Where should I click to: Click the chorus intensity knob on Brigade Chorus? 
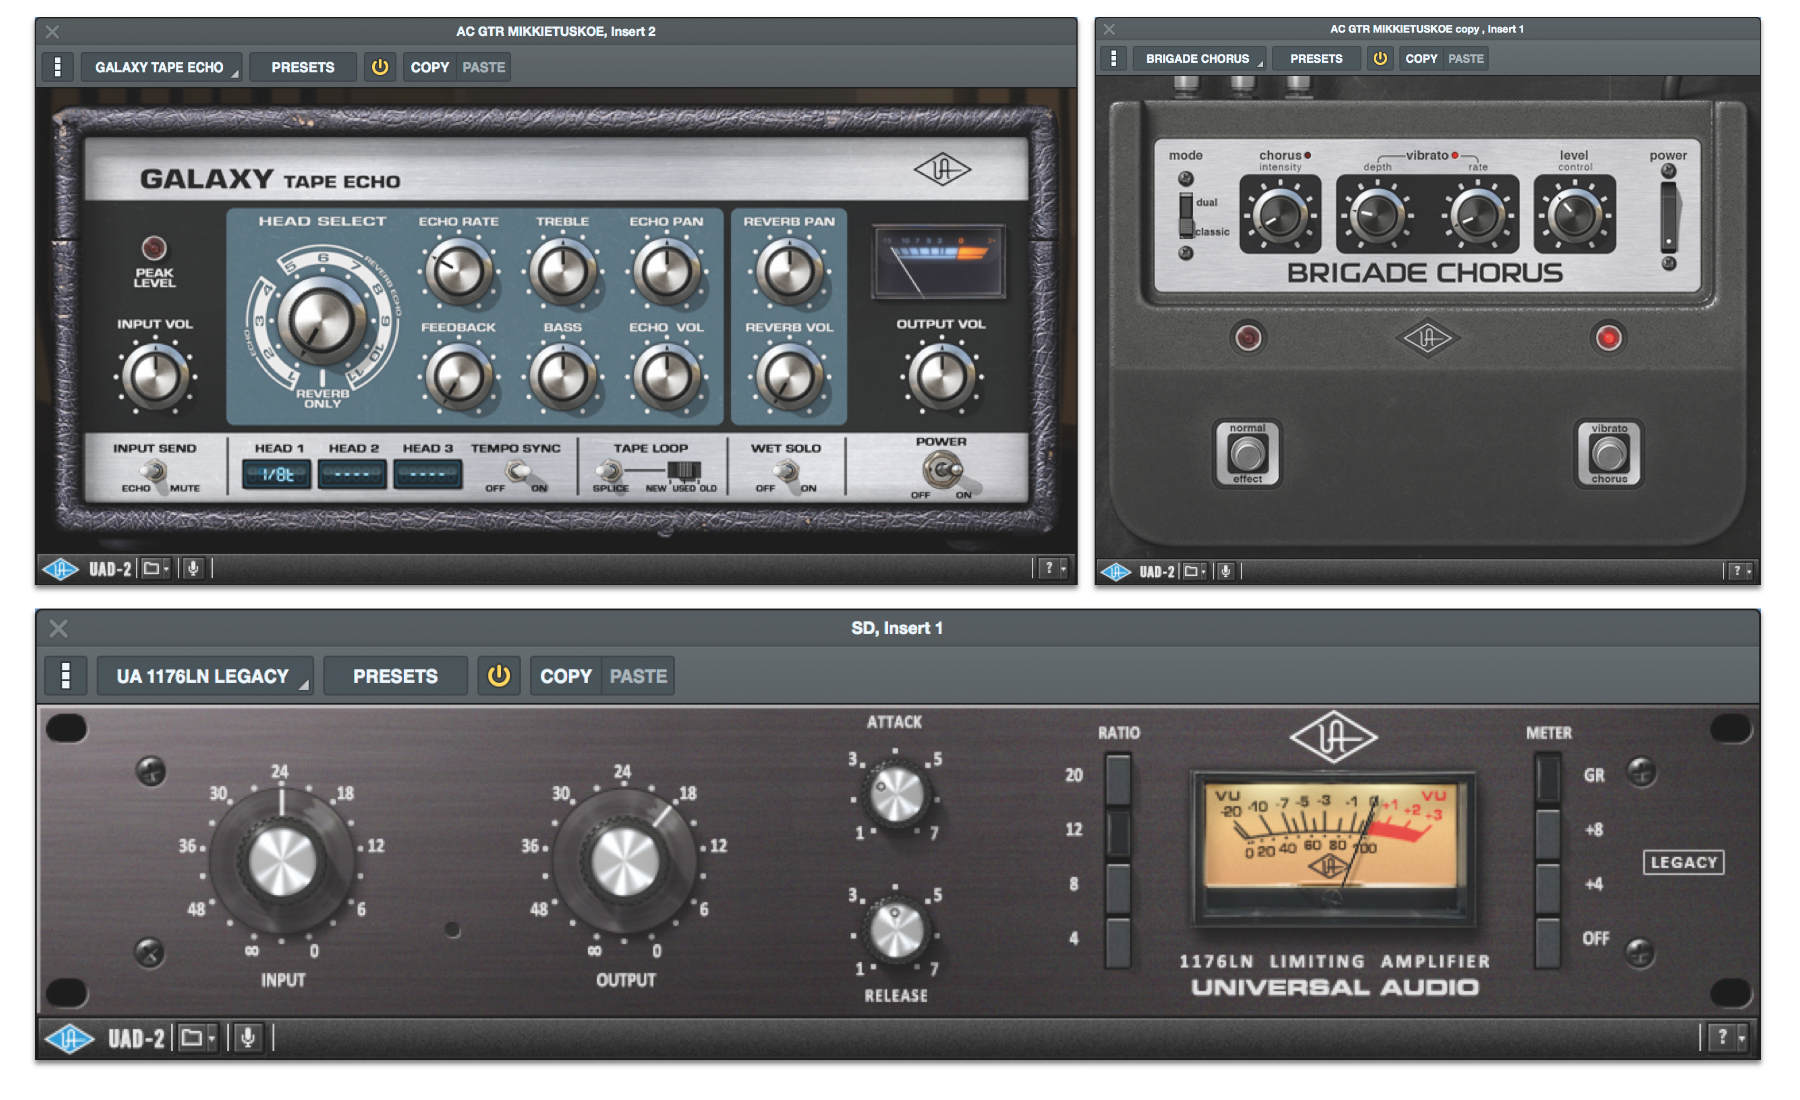[1279, 215]
